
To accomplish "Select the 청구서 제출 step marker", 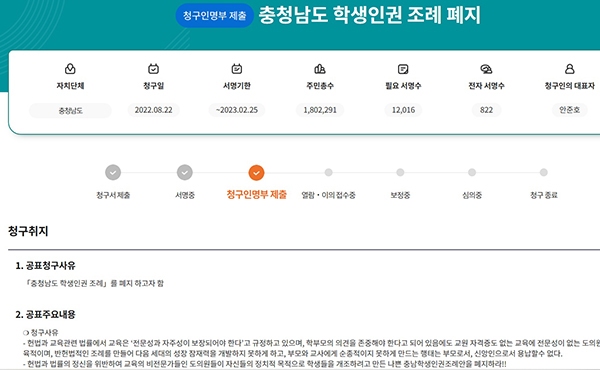I will point(113,173).
